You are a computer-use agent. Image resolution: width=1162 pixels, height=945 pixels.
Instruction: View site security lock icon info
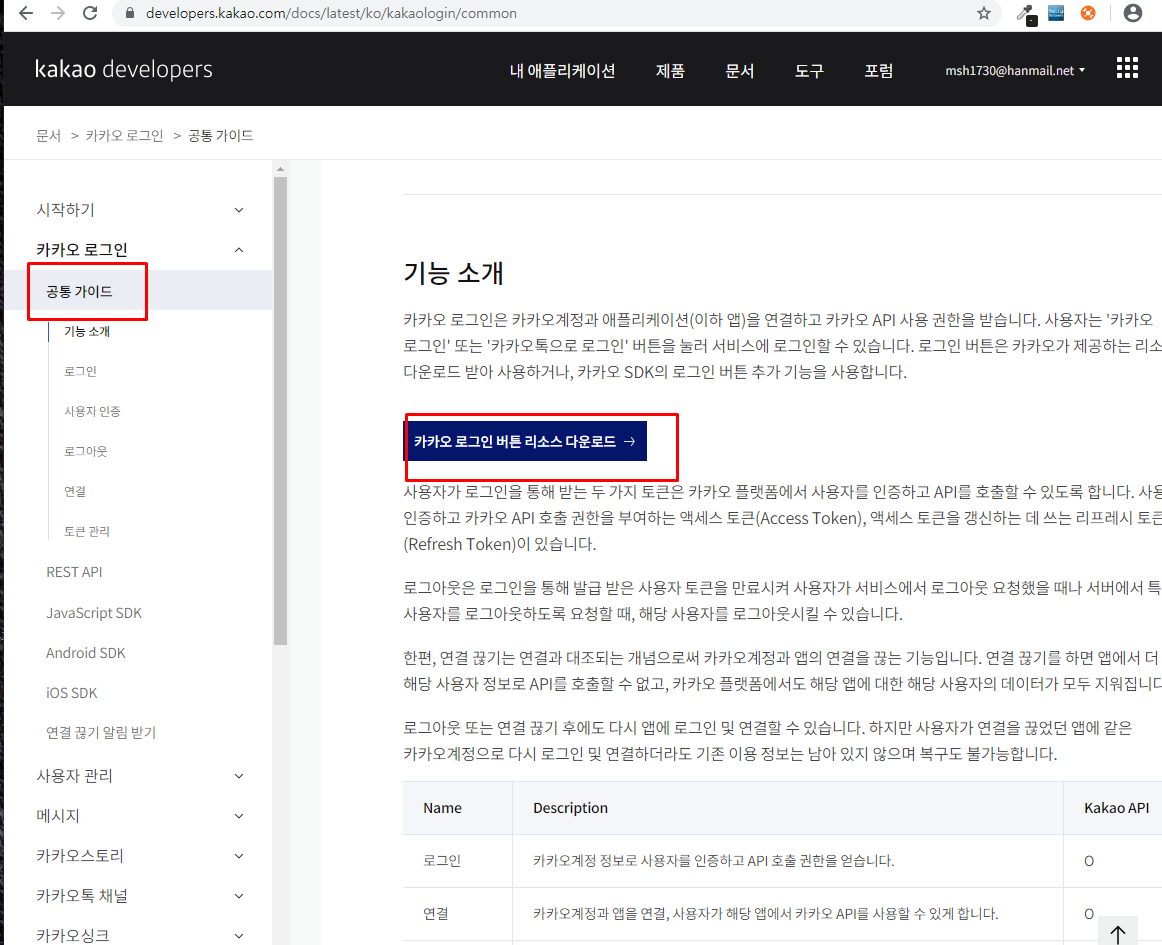tap(130, 13)
